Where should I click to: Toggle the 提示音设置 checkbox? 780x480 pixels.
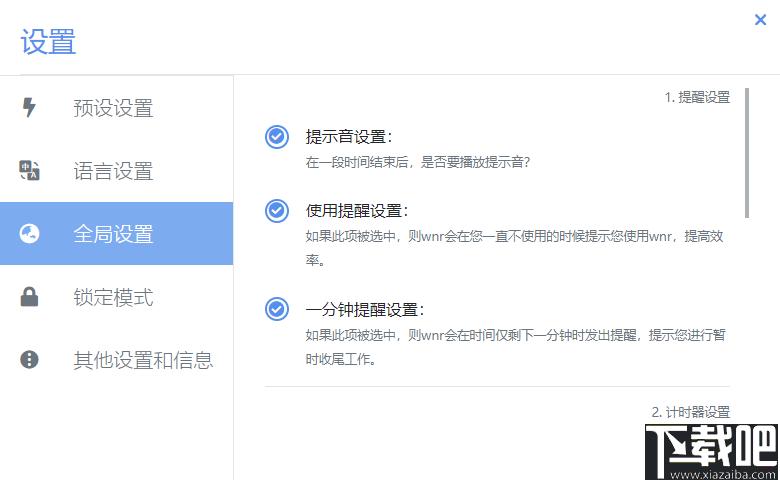click(x=277, y=137)
